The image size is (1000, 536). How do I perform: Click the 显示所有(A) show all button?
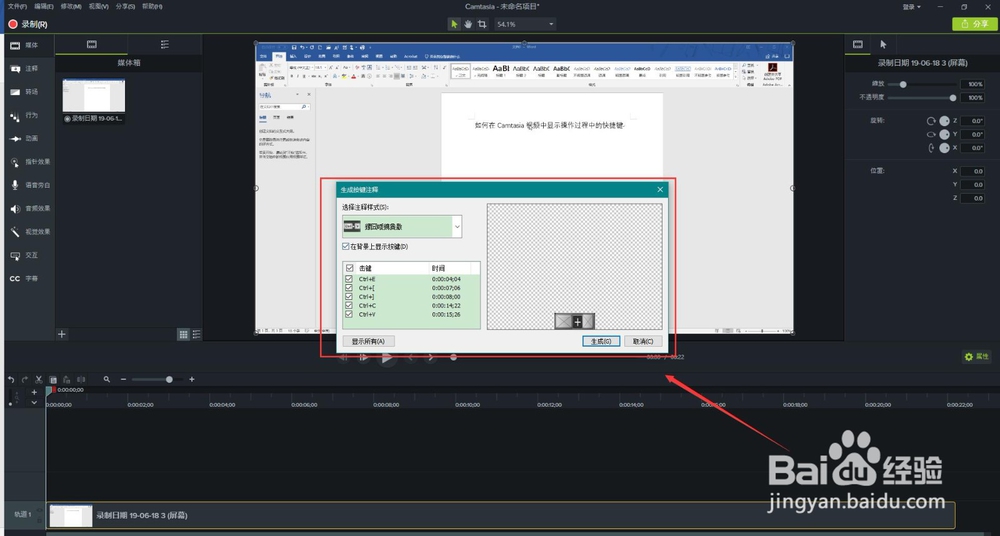[368, 341]
